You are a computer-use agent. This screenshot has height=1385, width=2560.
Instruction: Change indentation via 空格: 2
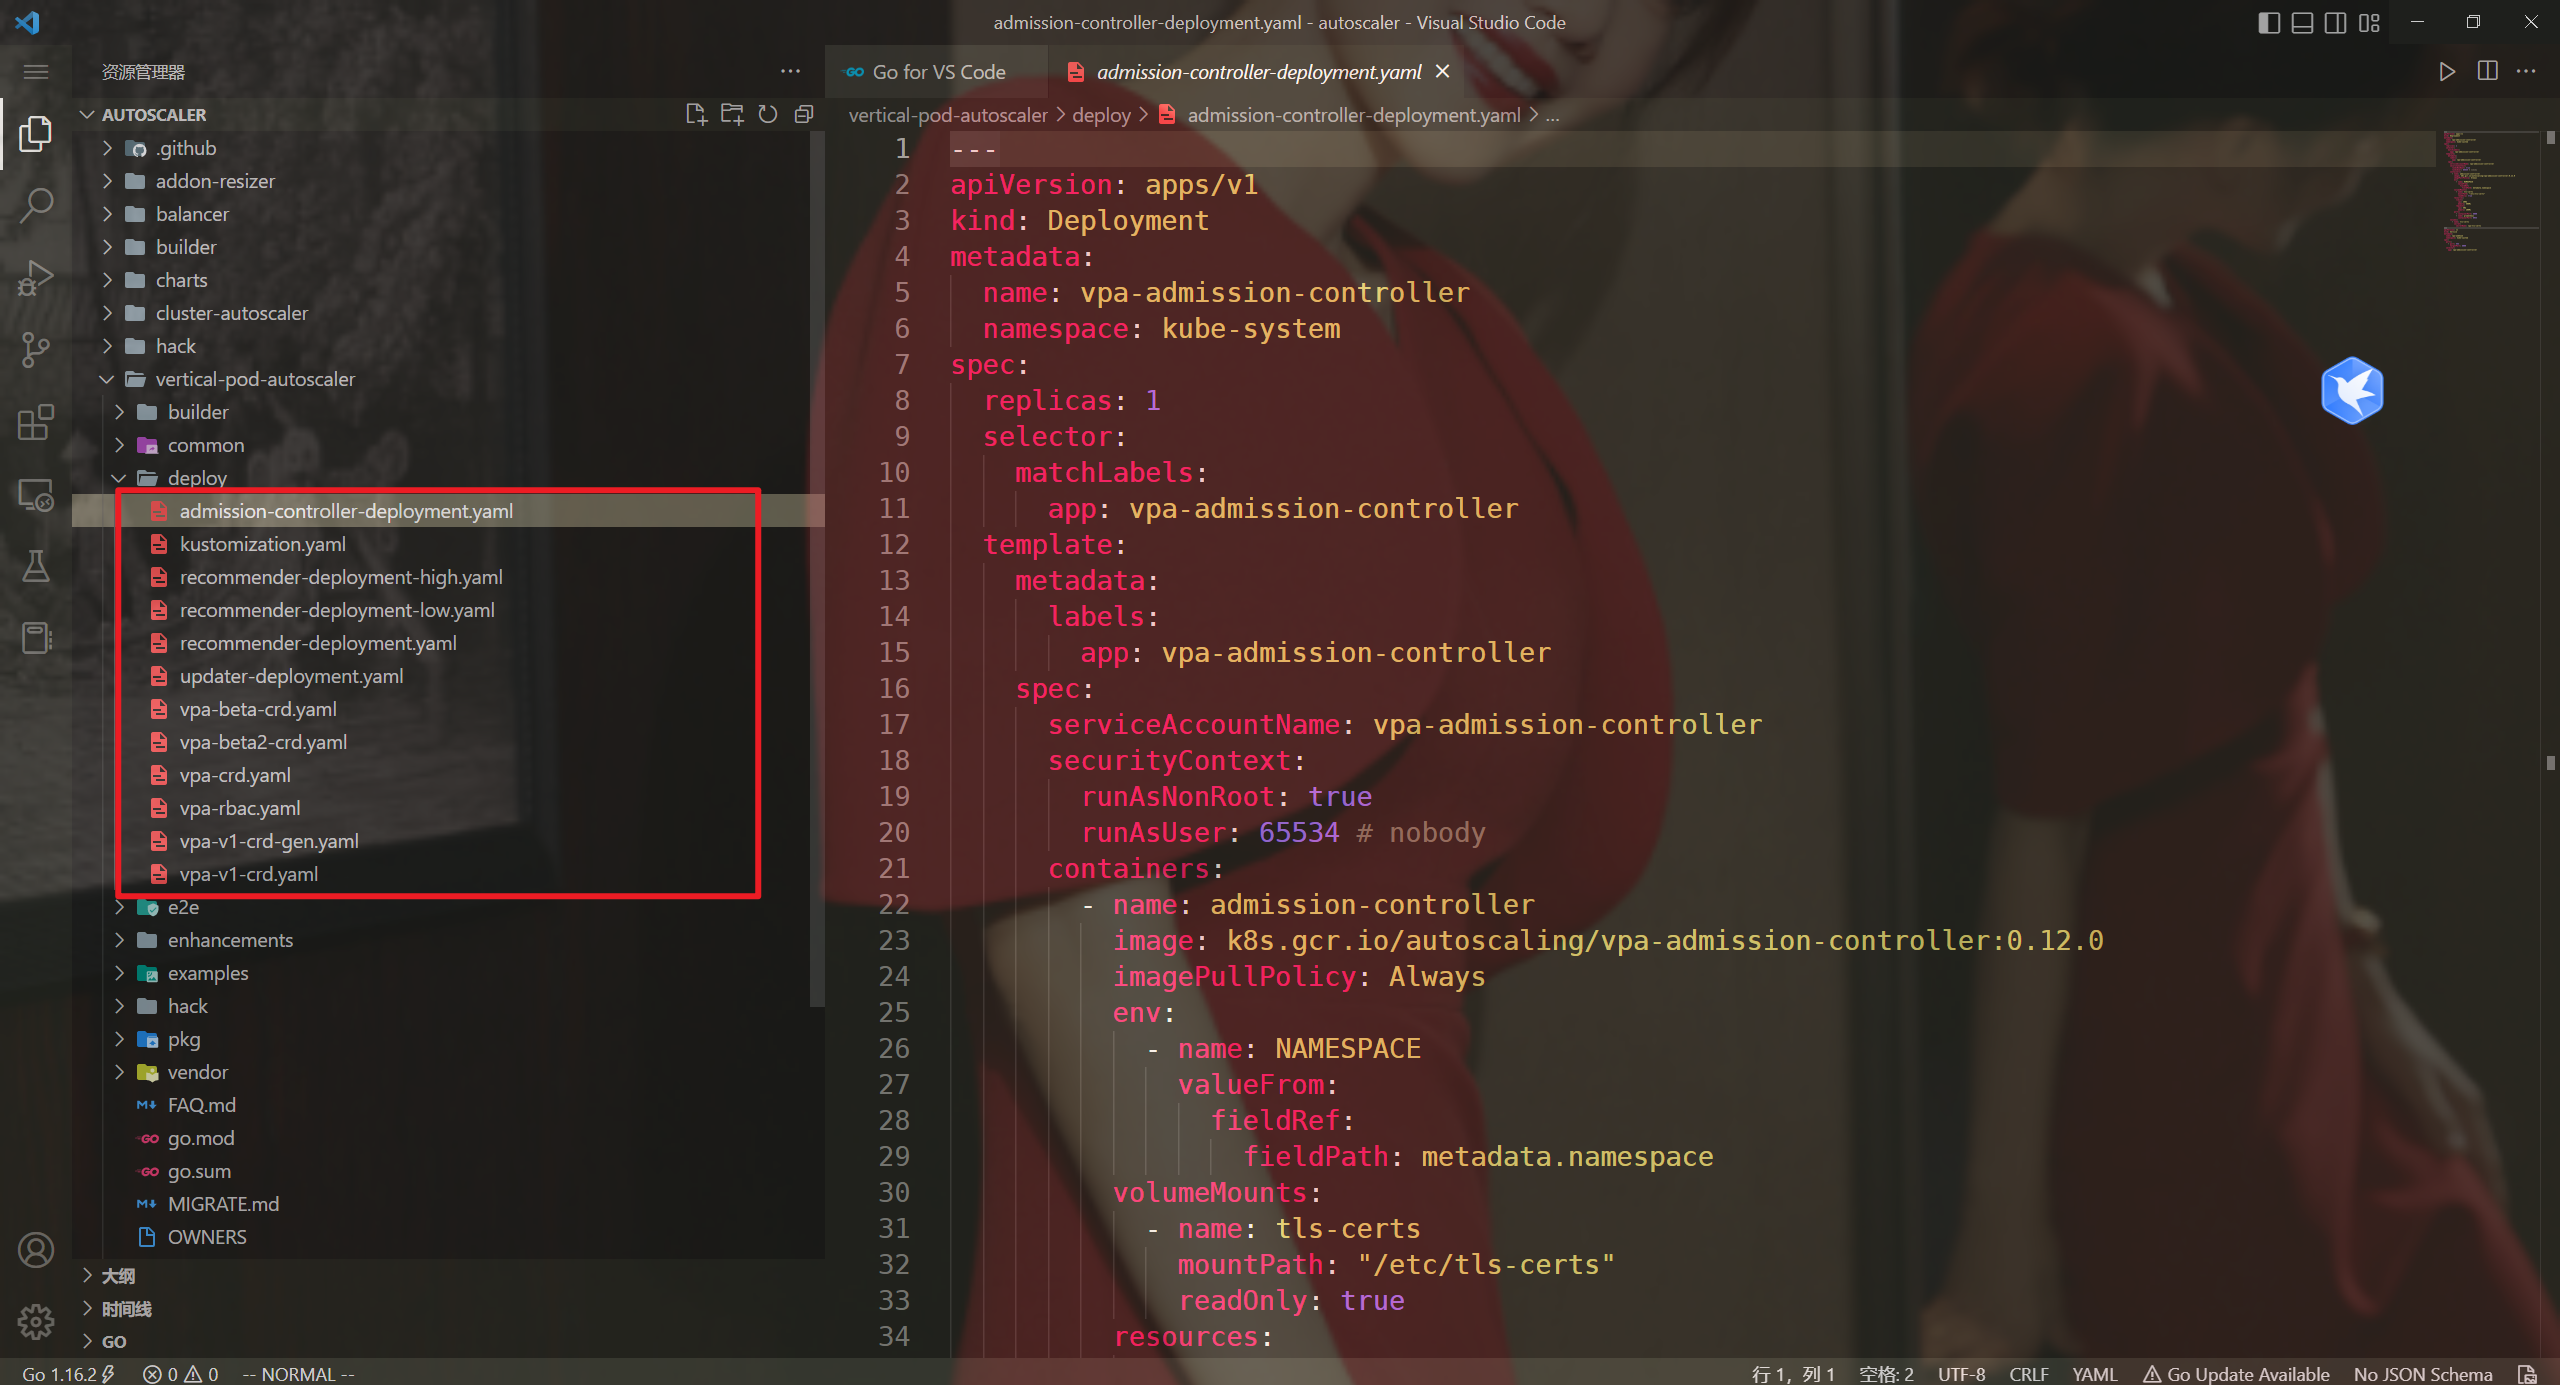pos(1886,1374)
